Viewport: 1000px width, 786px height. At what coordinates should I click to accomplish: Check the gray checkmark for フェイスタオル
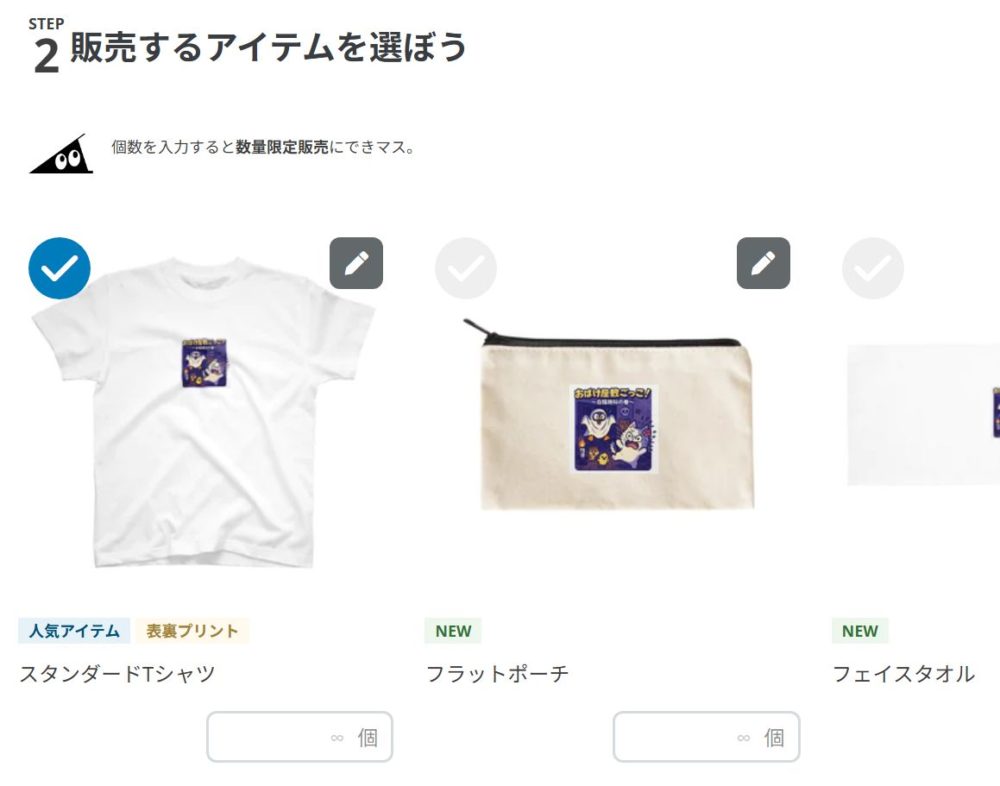point(872,268)
